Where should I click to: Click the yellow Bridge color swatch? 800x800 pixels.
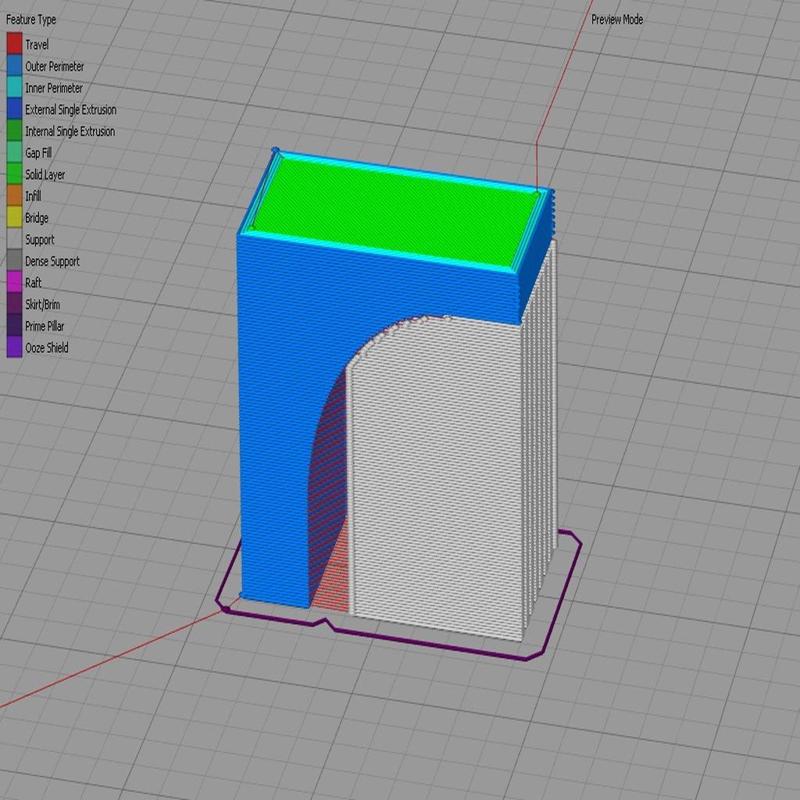14,218
